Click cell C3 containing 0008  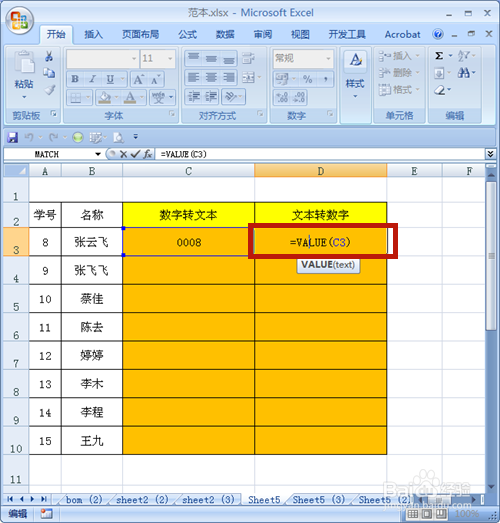click(188, 242)
